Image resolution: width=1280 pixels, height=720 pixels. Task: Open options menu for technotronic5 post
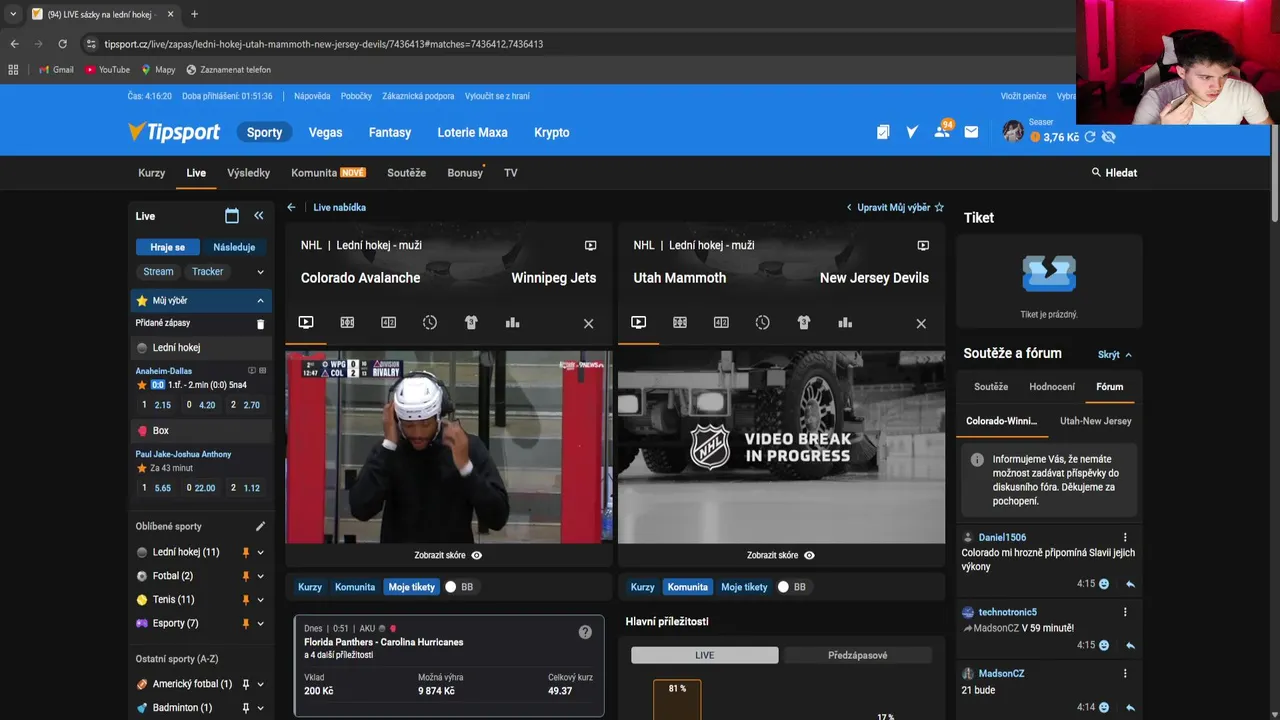(1125, 612)
